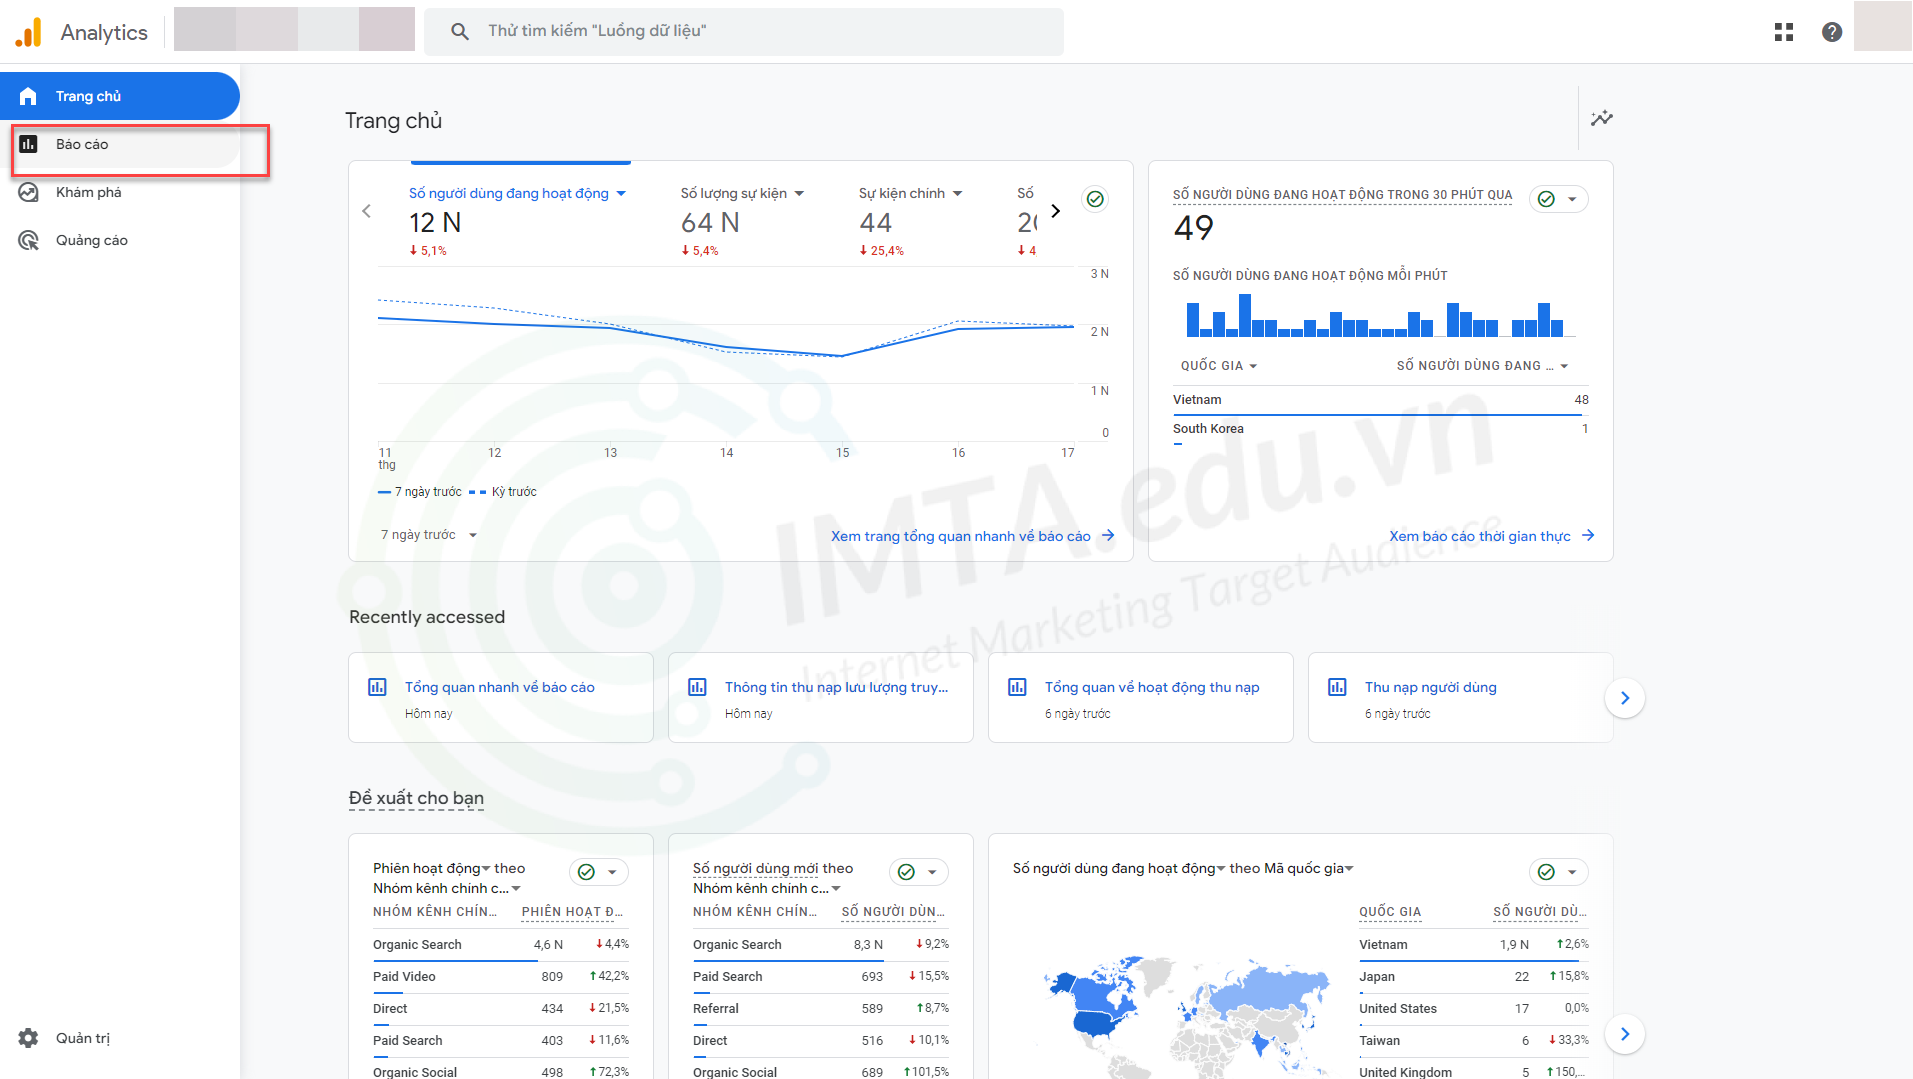This screenshot has height=1079, width=1913.
Task: Click the Quảng cáo advertising icon
Action: (28, 240)
